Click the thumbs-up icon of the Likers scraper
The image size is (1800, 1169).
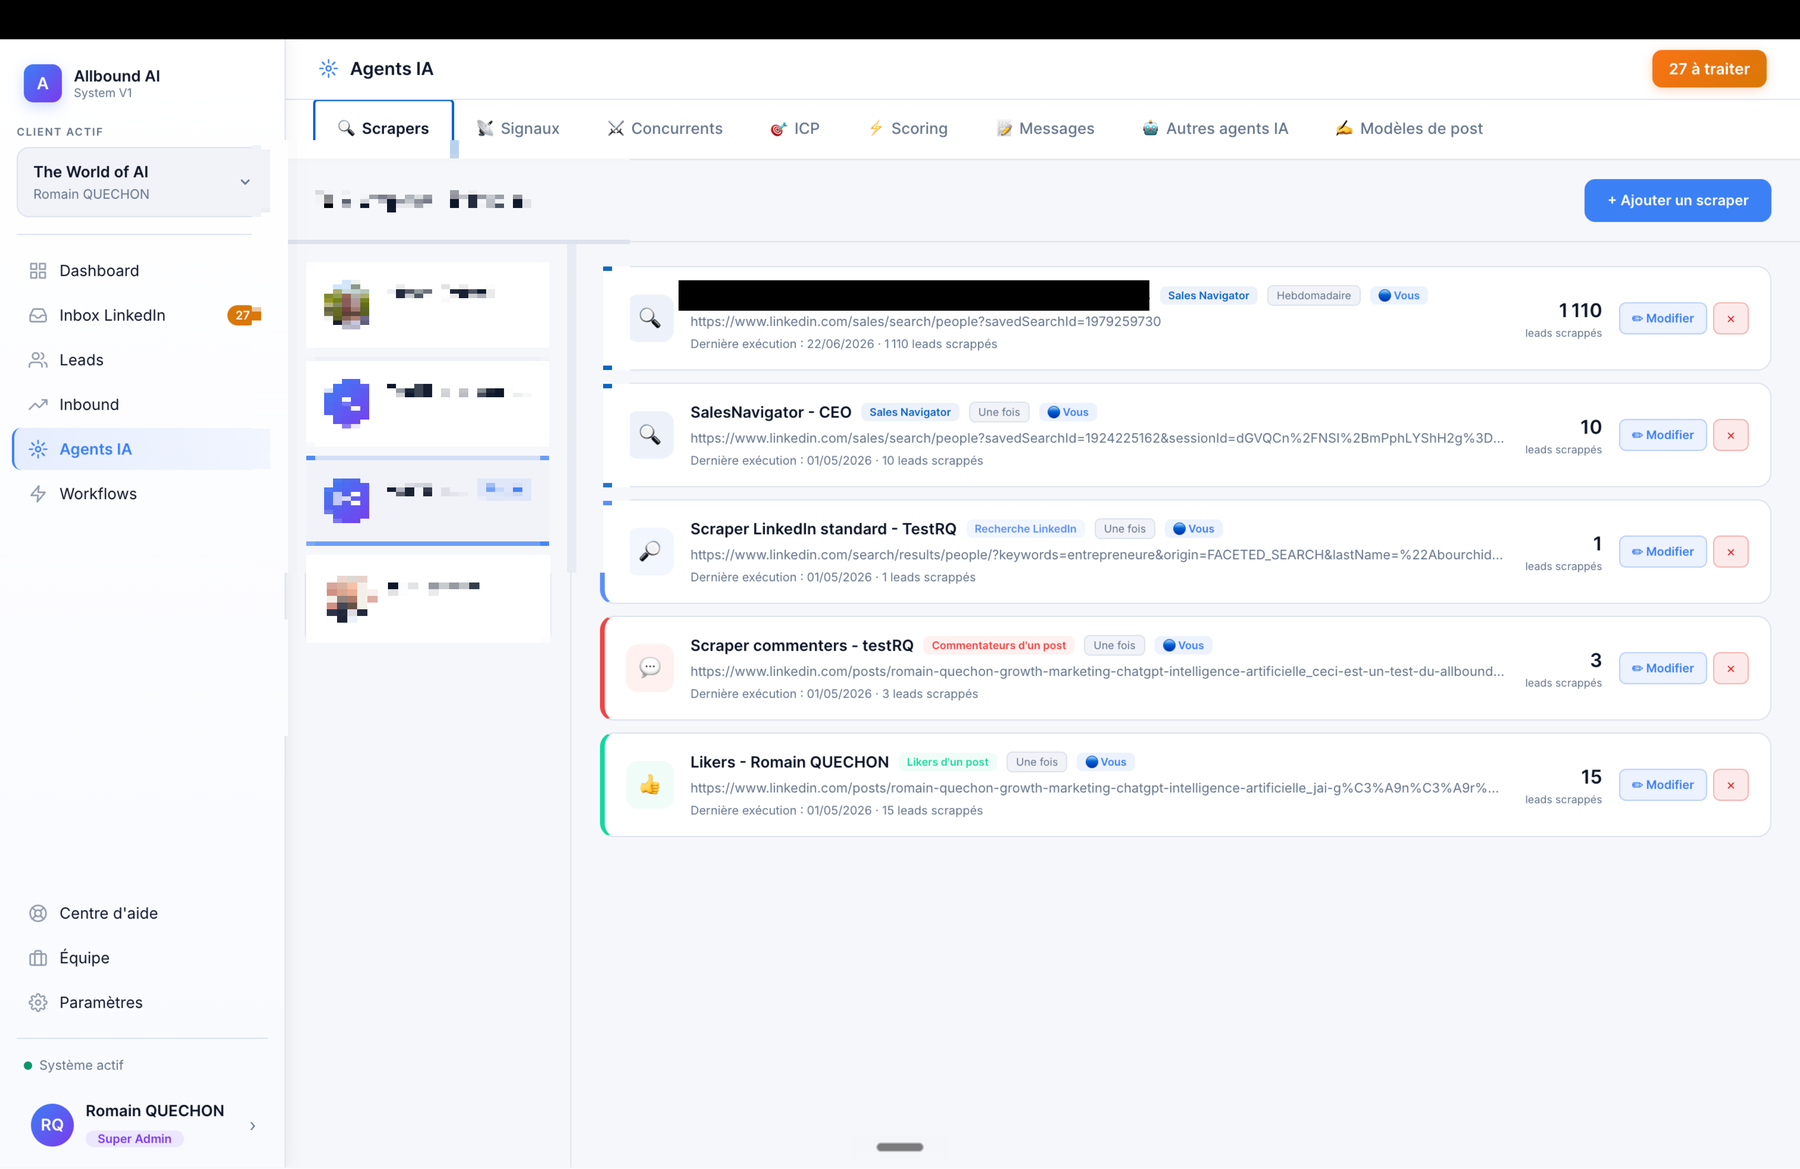[x=650, y=785]
